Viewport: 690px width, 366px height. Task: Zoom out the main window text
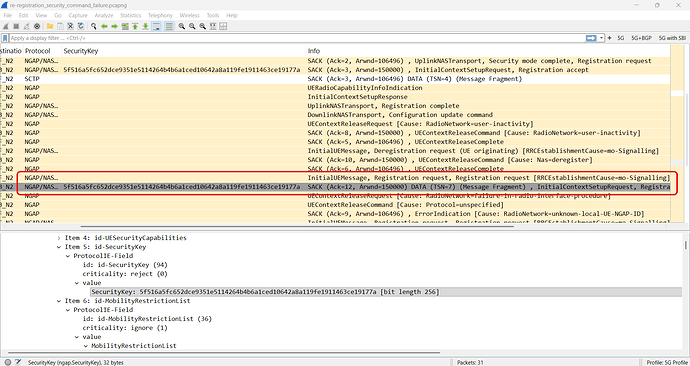coord(192,26)
